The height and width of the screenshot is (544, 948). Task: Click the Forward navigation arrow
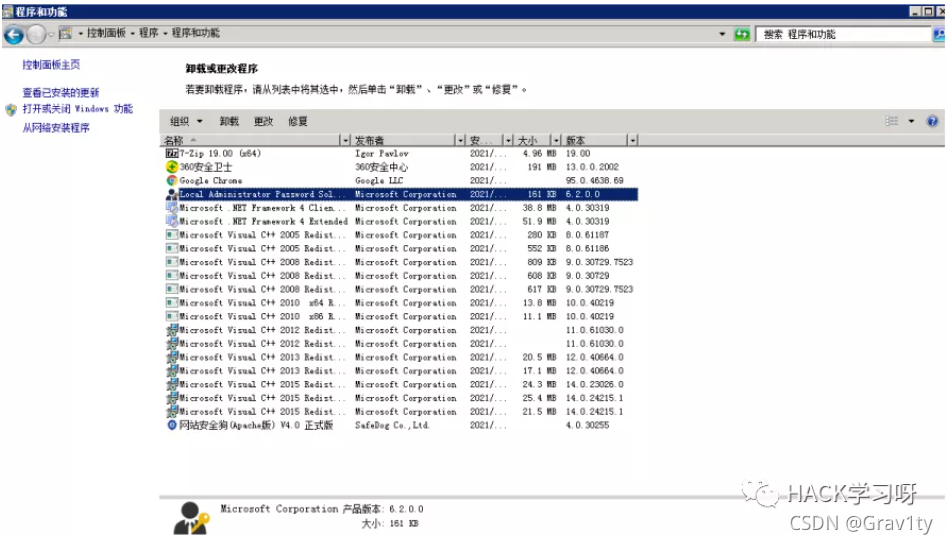[36, 34]
